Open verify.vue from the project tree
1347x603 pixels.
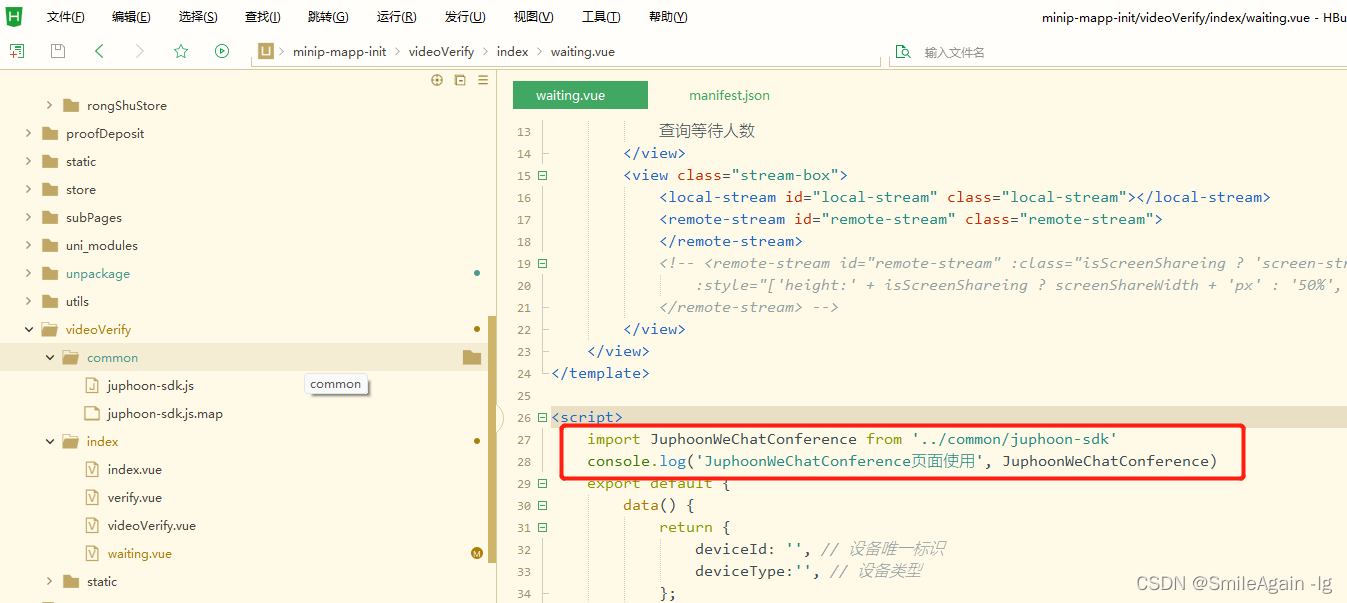pyautogui.click(x=133, y=497)
